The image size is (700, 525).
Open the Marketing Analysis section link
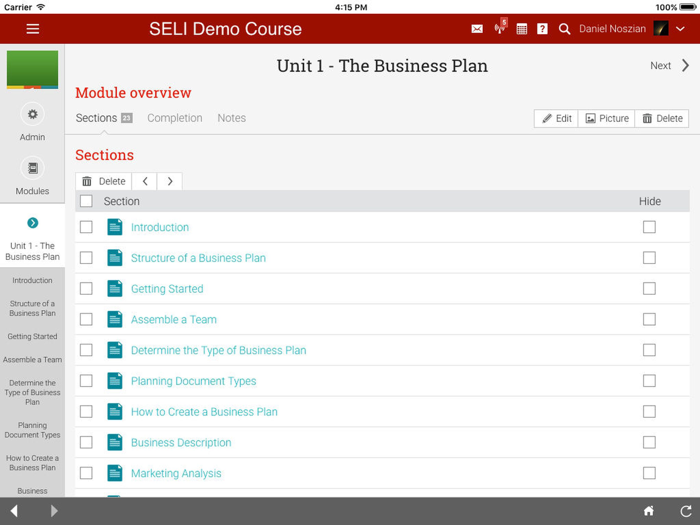[176, 473]
